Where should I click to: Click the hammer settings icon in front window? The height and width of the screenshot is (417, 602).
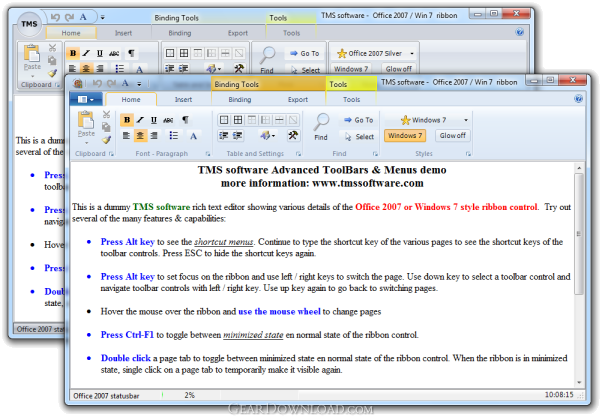point(293,135)
